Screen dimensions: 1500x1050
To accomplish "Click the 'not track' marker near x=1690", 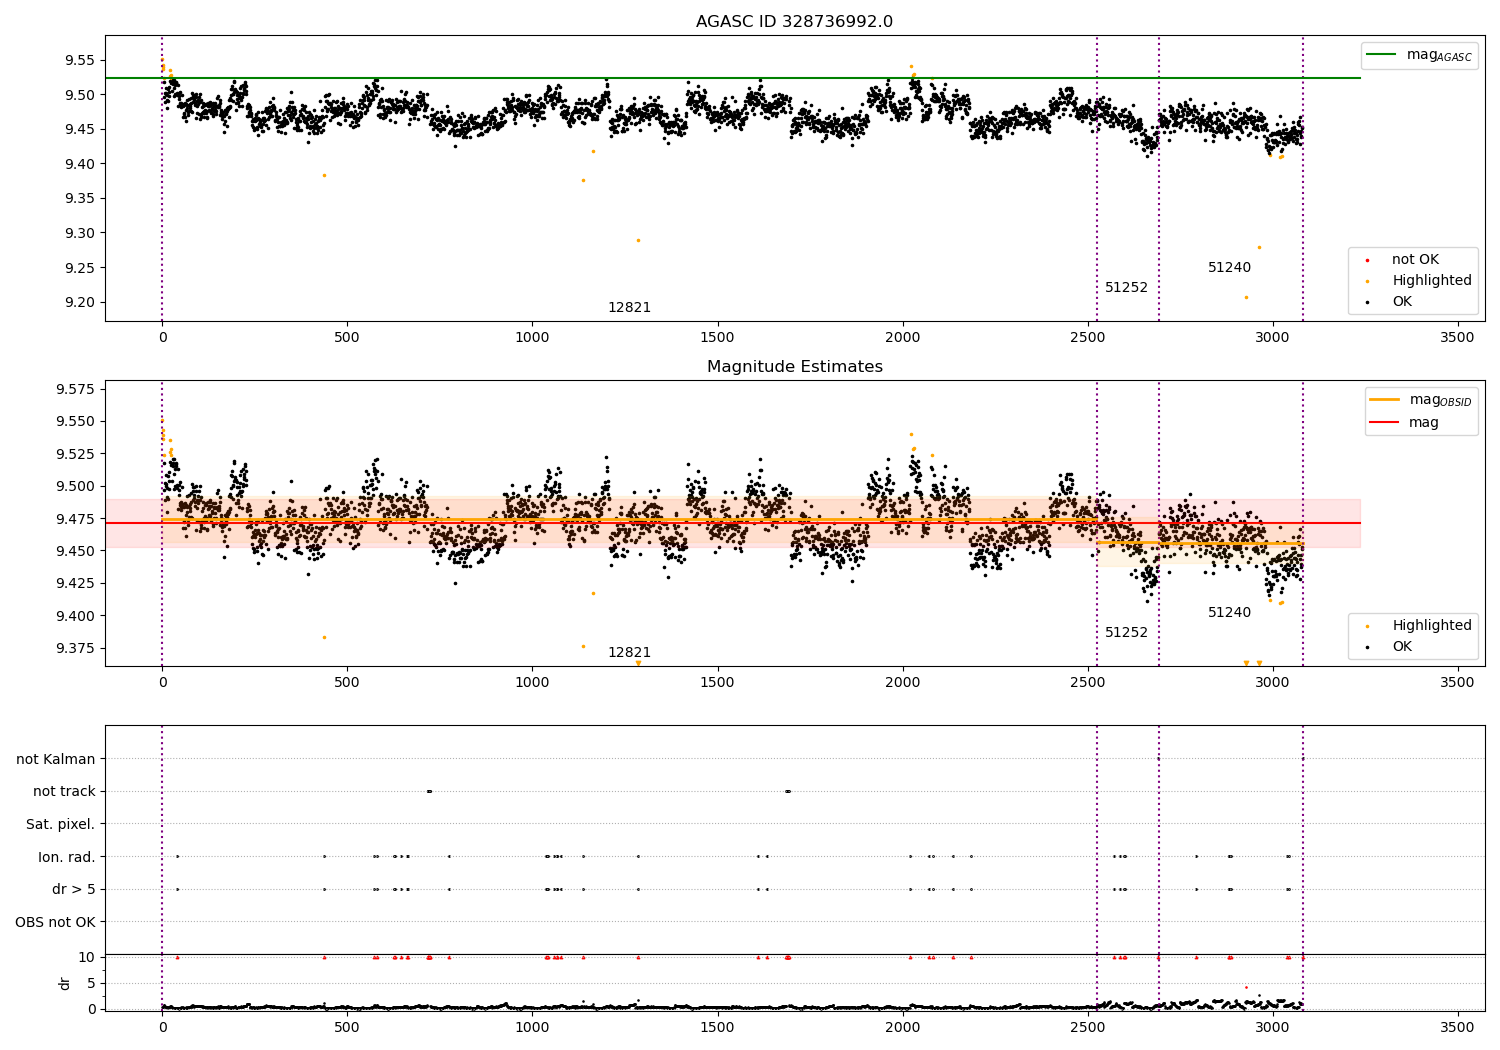I will point(788,791).
